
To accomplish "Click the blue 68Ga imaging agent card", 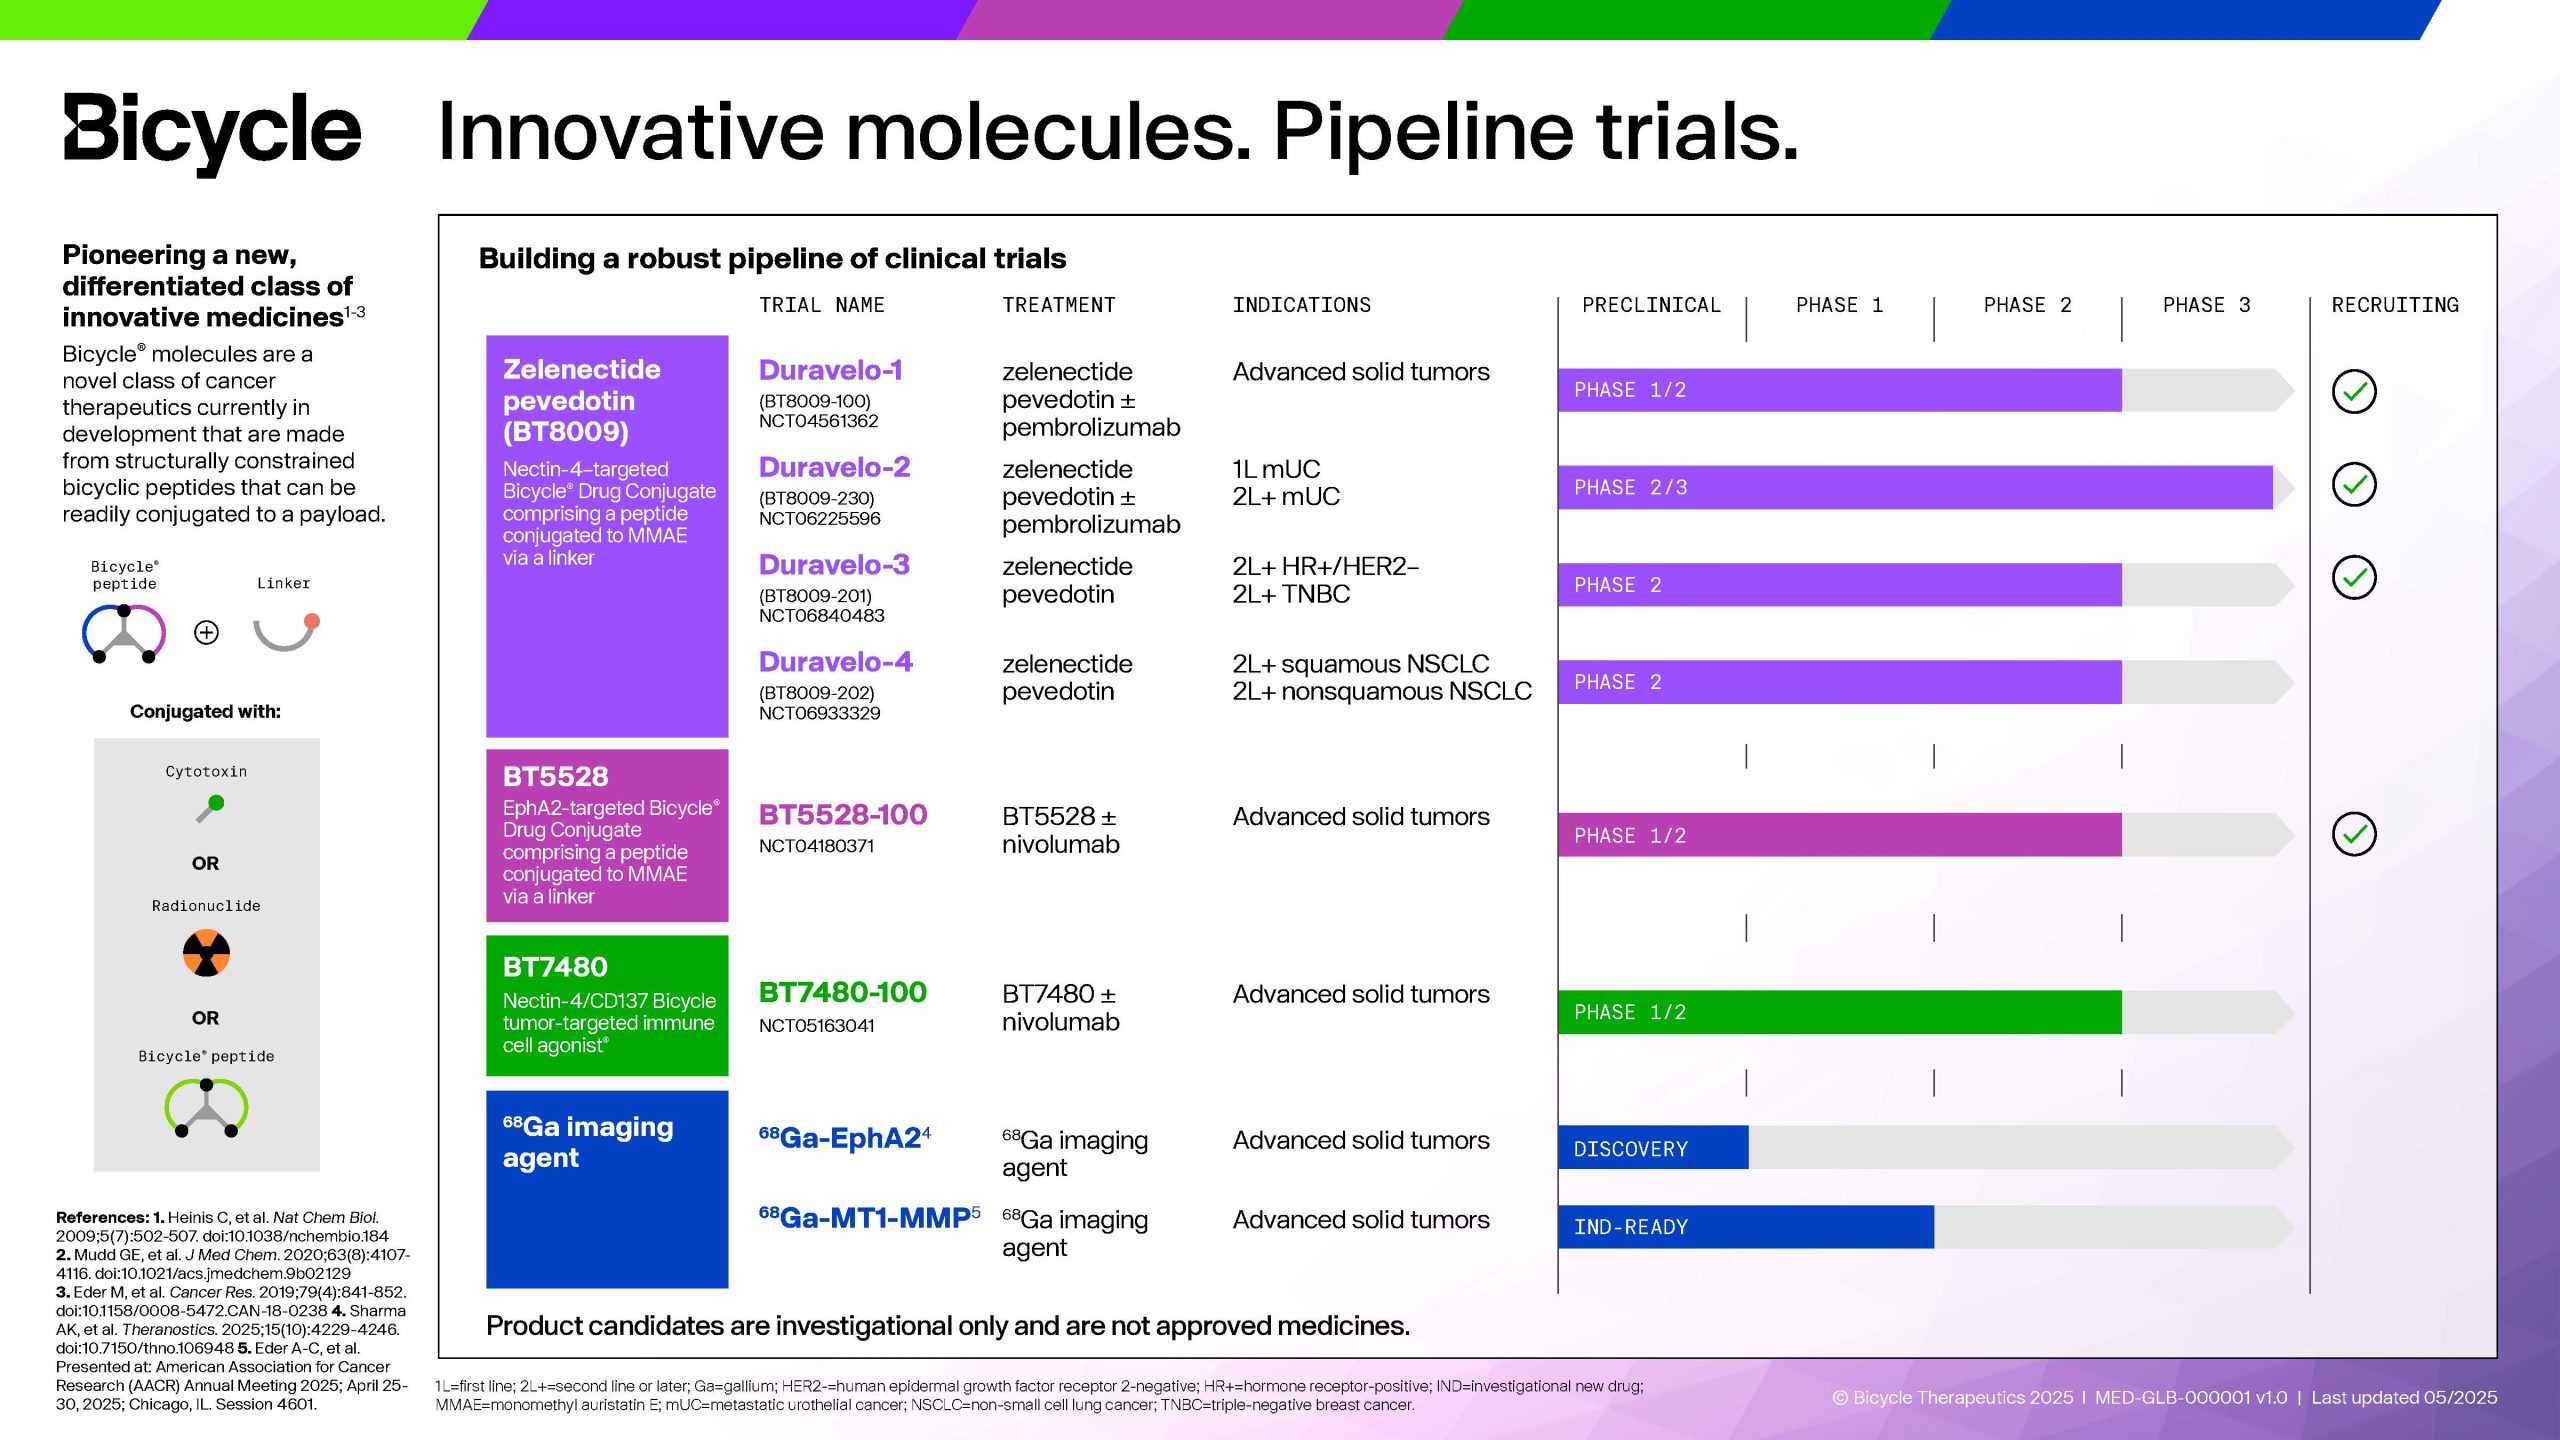I will [607, 1189].
